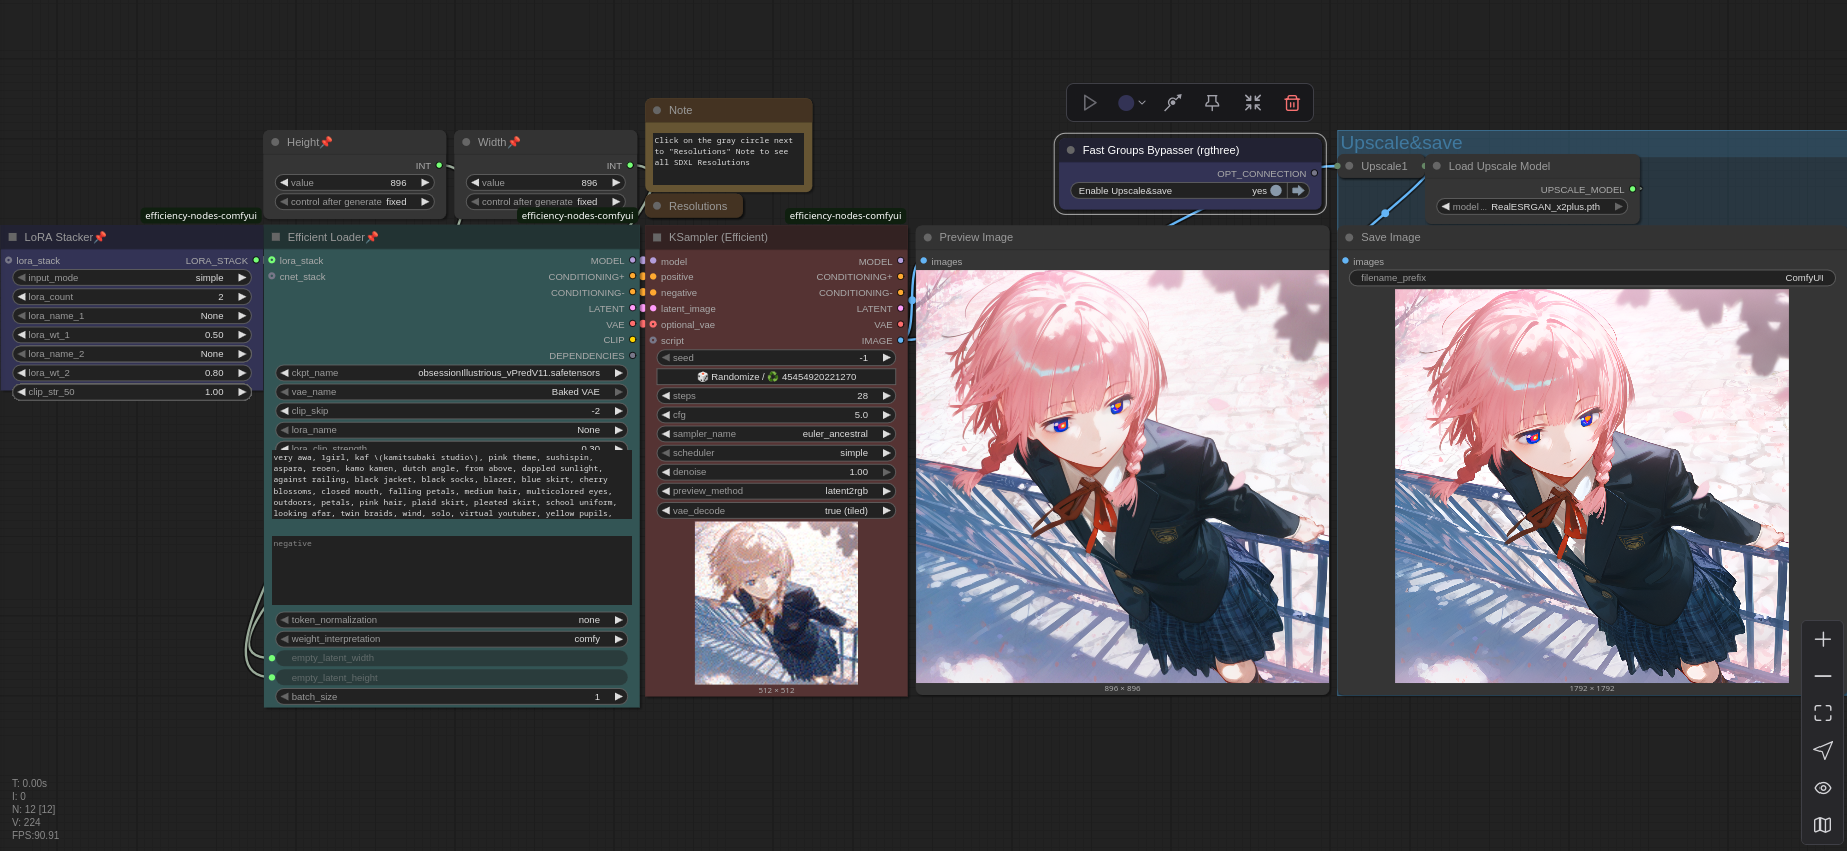Image resolution: width=1847 pixels, height=851 pixels.
Task: Click Randomize seed button in KSampler
Action: coord(776,377)
